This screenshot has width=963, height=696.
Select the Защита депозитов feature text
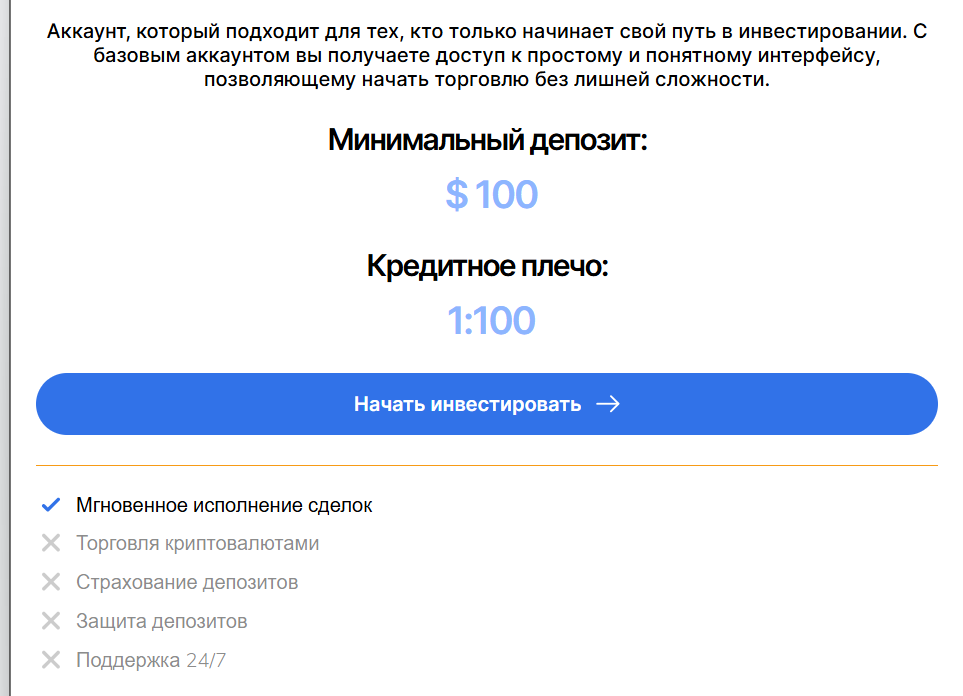[161, 621]
